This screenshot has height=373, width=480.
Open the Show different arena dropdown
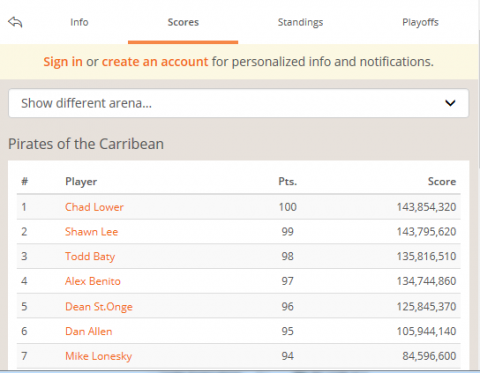[239, 103]
